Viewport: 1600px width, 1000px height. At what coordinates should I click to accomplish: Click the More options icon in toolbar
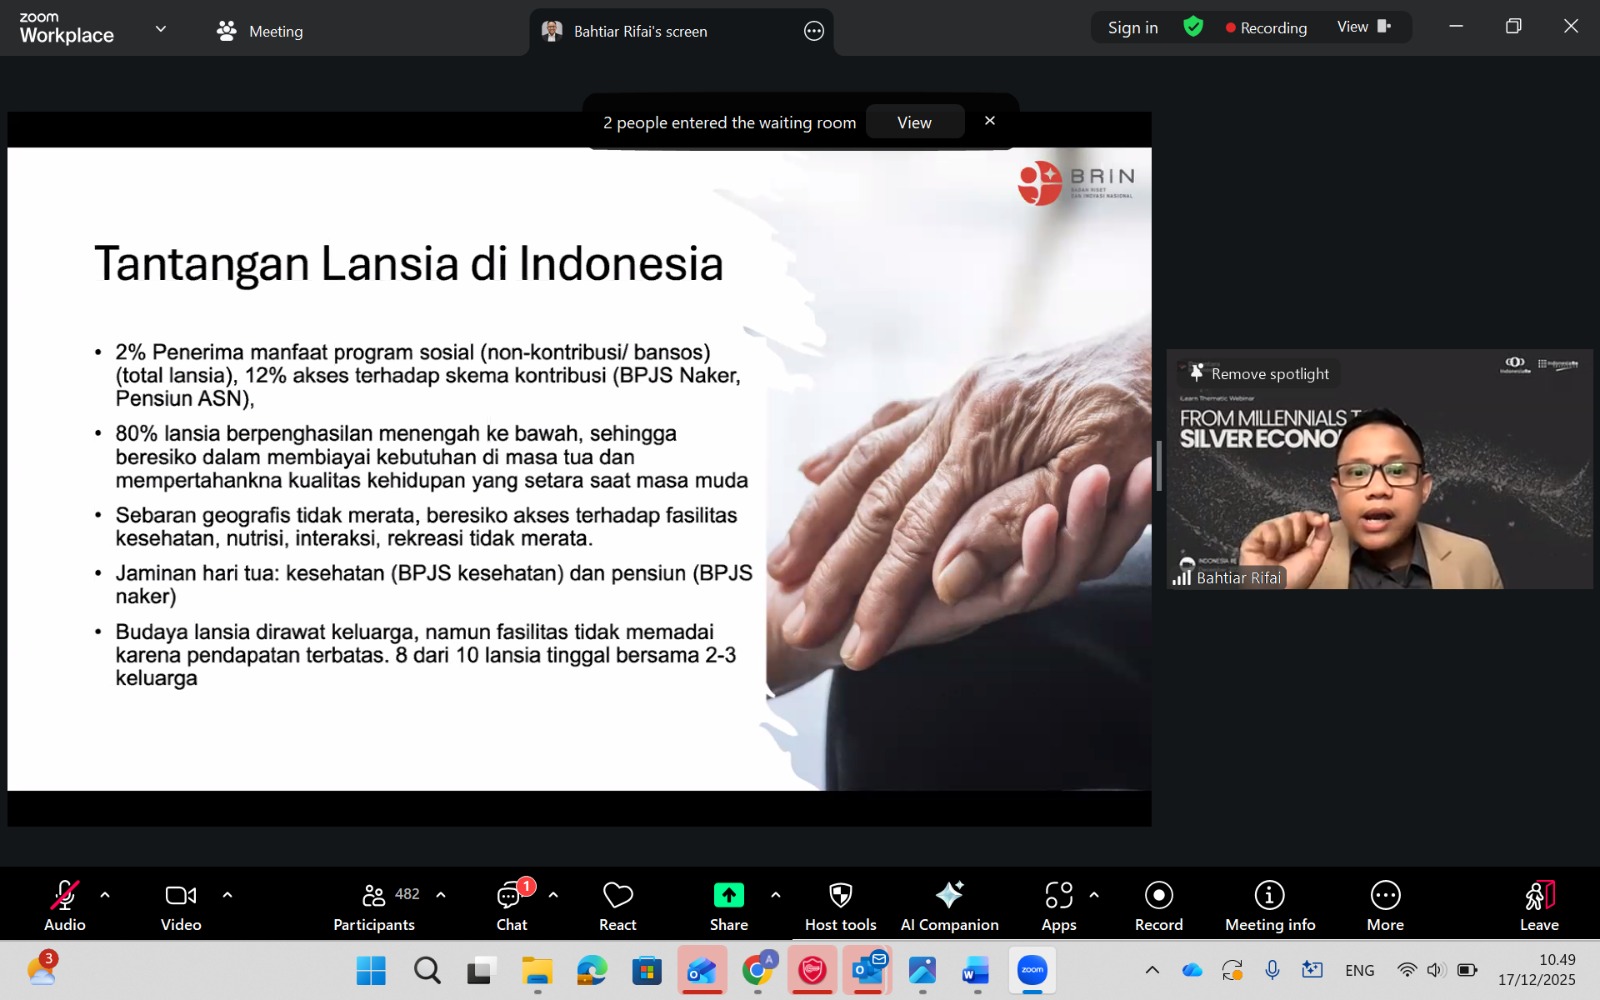click(x=1385, y=895)
